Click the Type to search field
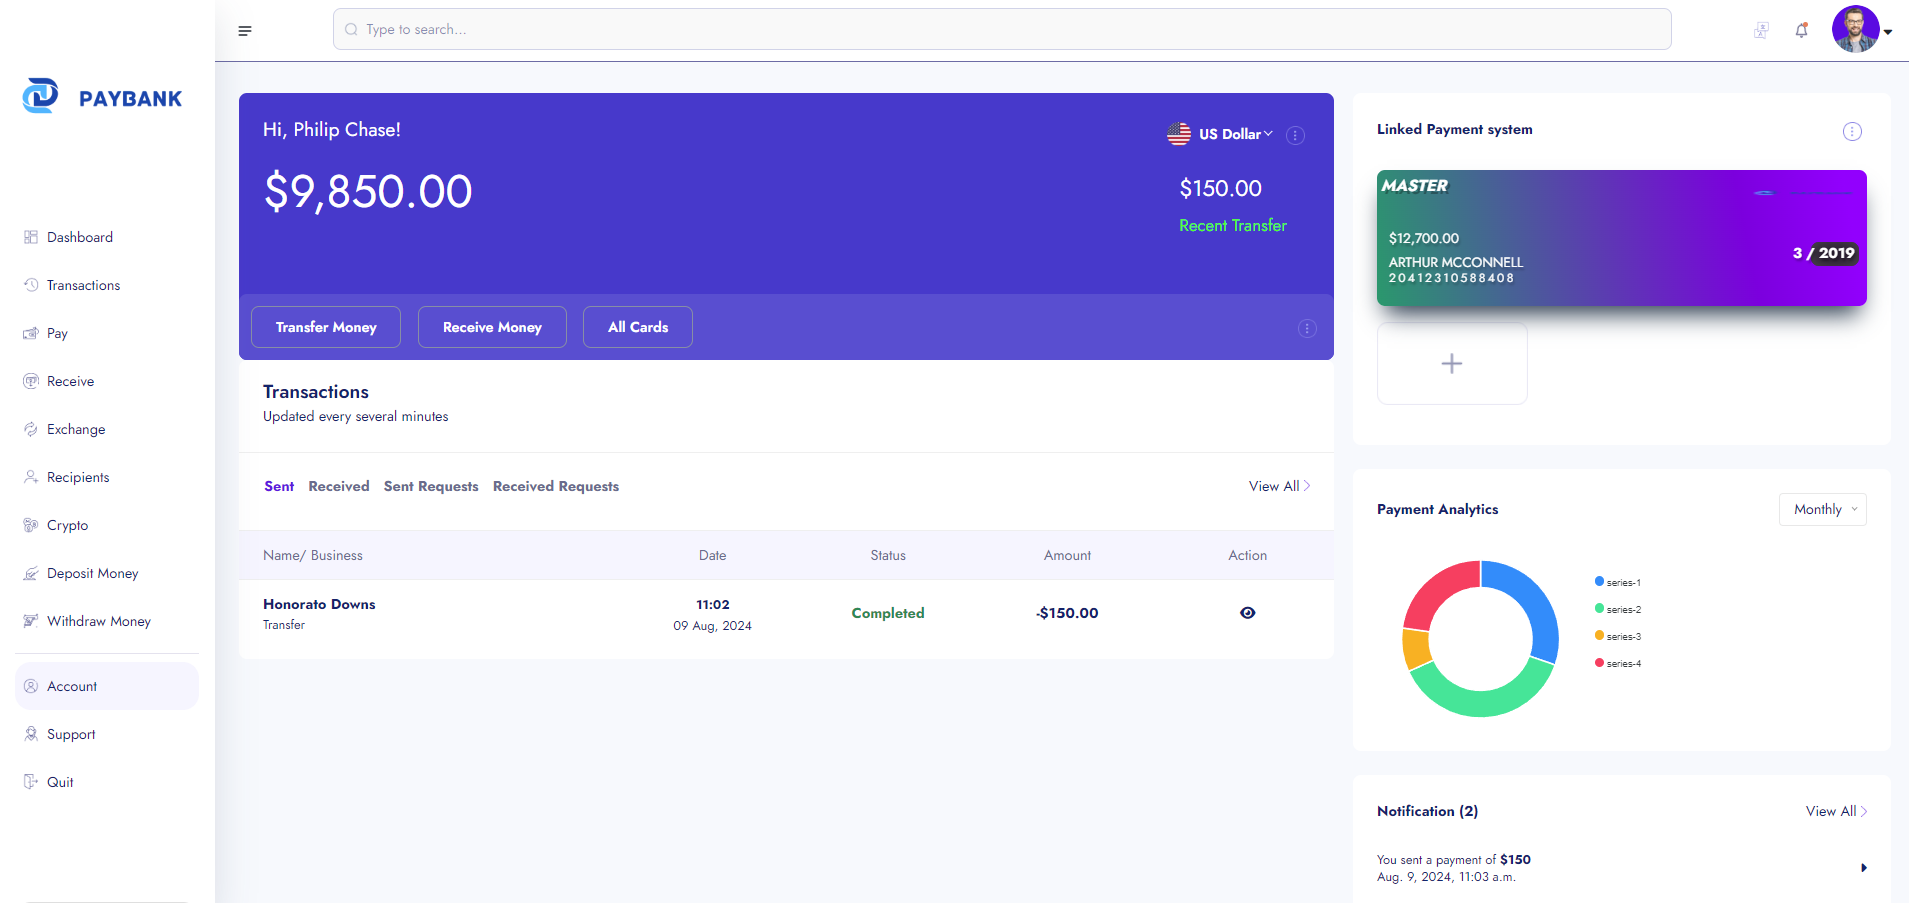This screenshot has height=903, width=1909. click(x=1000, y=29)
